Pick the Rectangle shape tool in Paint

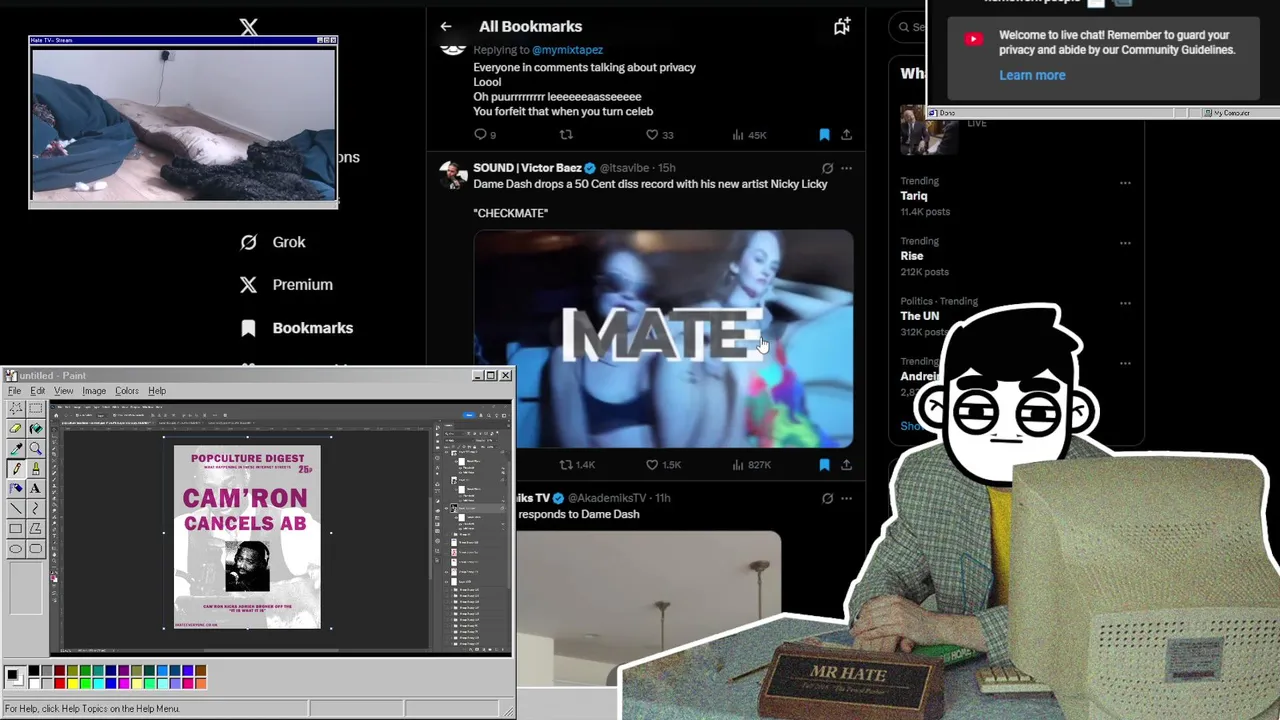coord(16,529)
